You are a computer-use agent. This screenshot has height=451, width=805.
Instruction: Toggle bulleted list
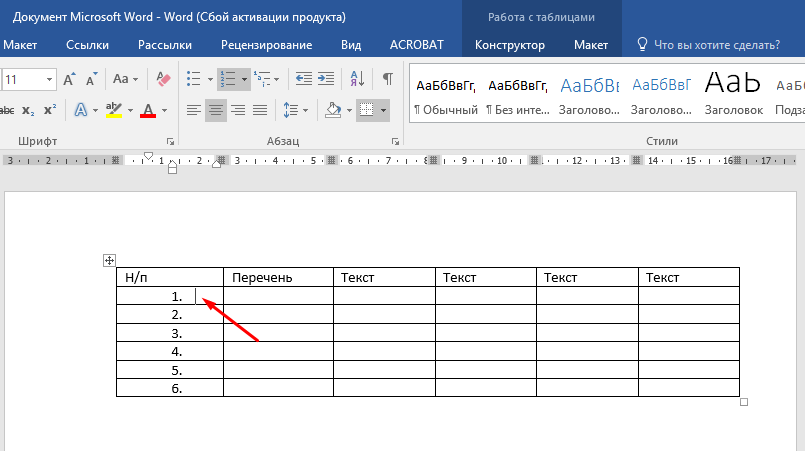[194, 80]
